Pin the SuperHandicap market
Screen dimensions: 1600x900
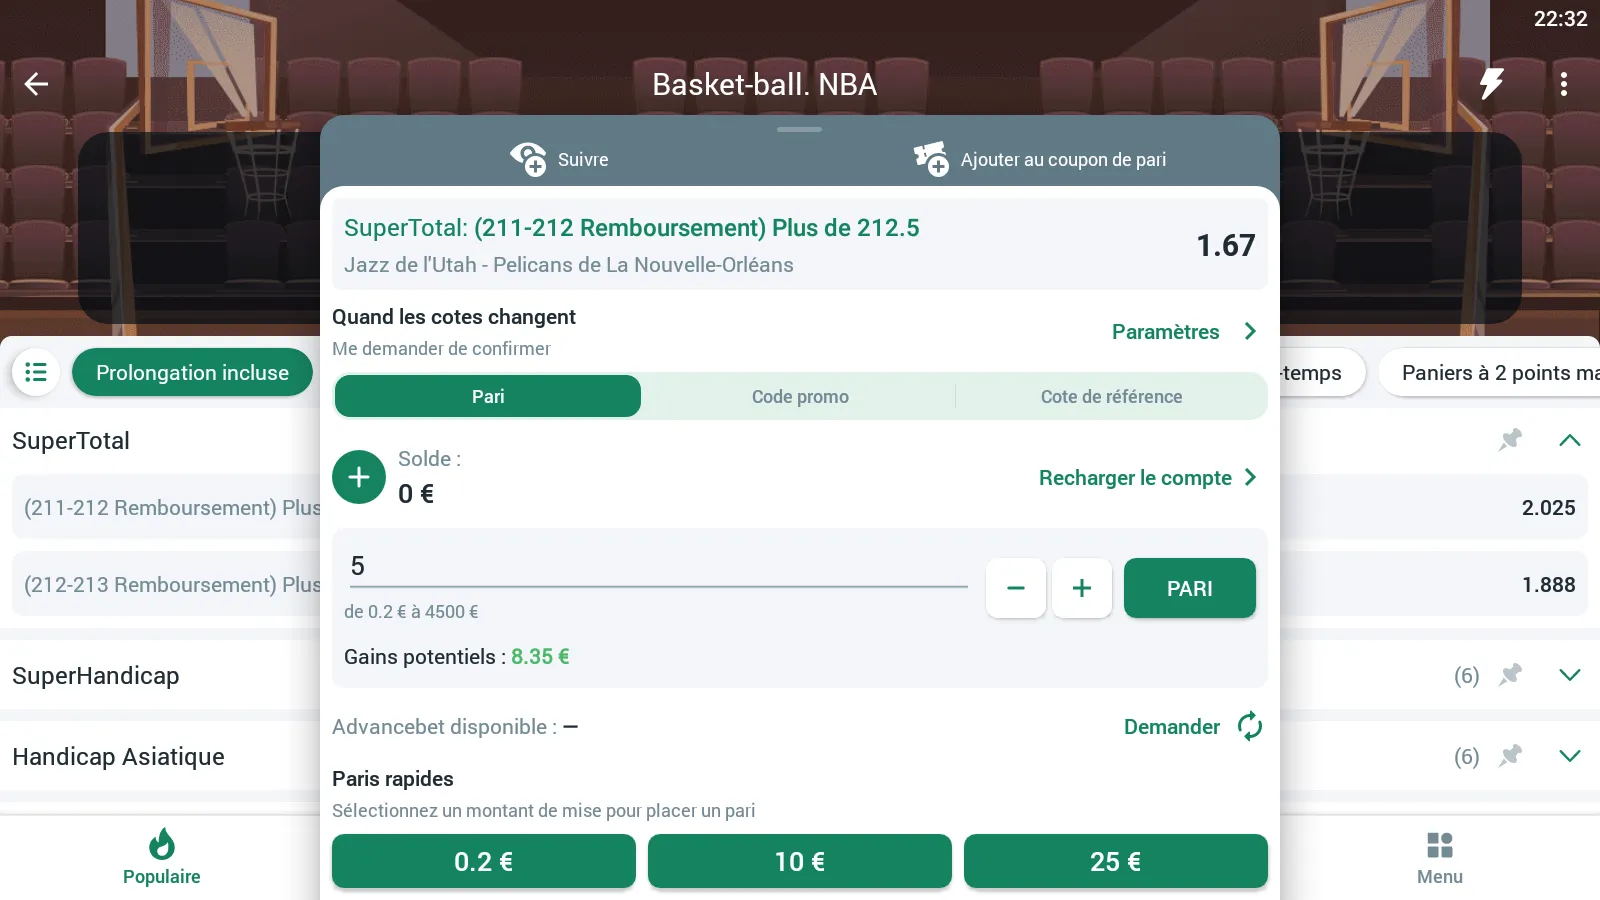pyautogui.click(x=1510, y=675)
